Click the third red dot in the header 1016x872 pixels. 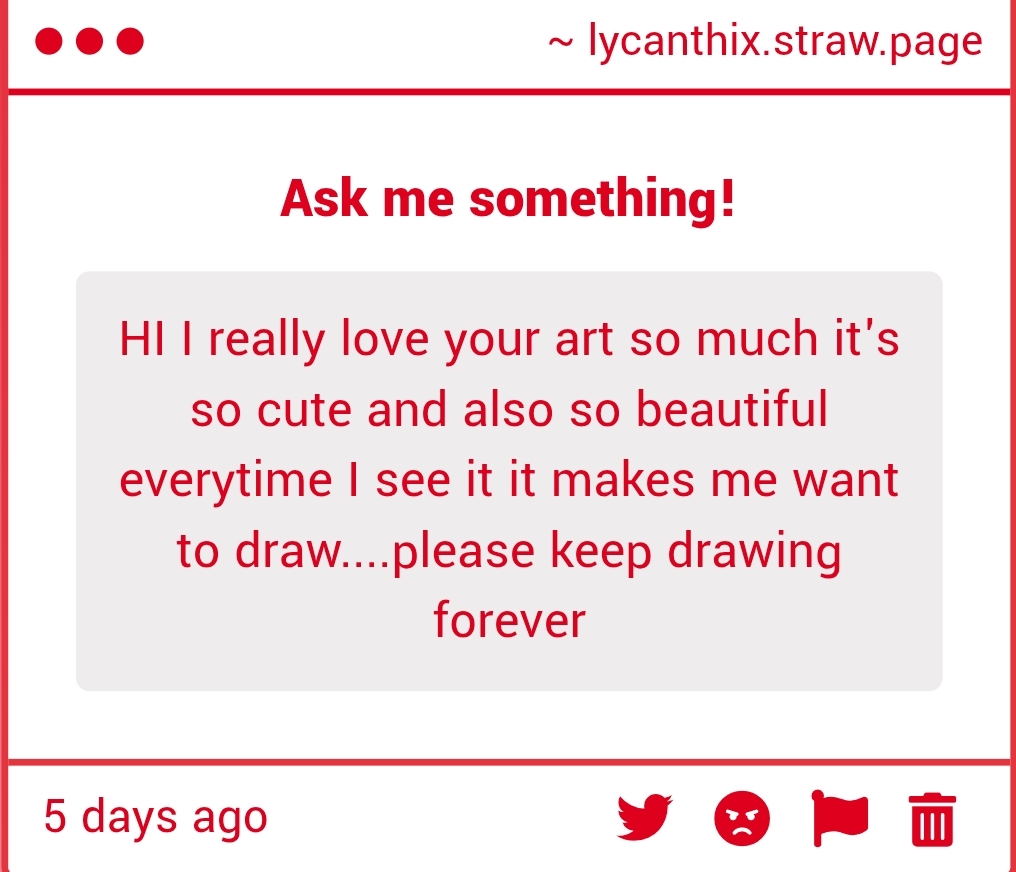coord(130,42)
